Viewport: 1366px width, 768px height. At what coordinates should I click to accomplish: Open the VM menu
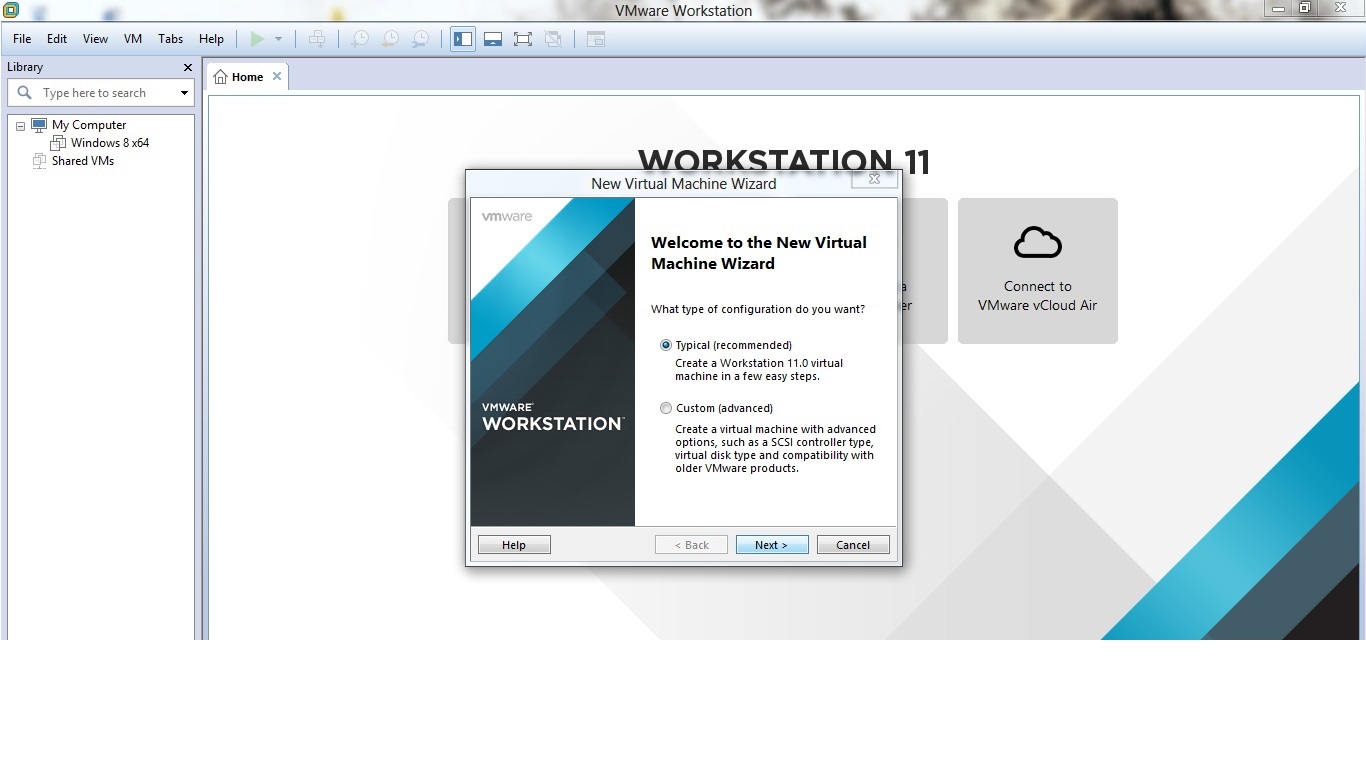click(133, 39)
